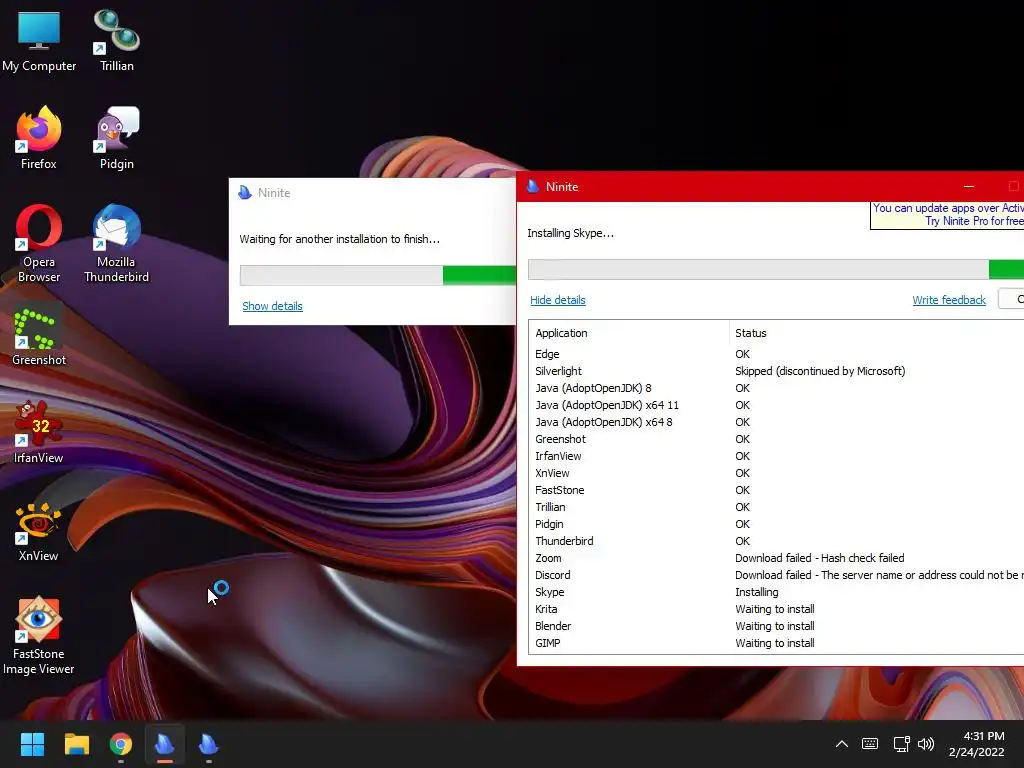Select the Opera Browser desktop shortcut
This screenshot has height=768, width=1024.
click(39, 244)
